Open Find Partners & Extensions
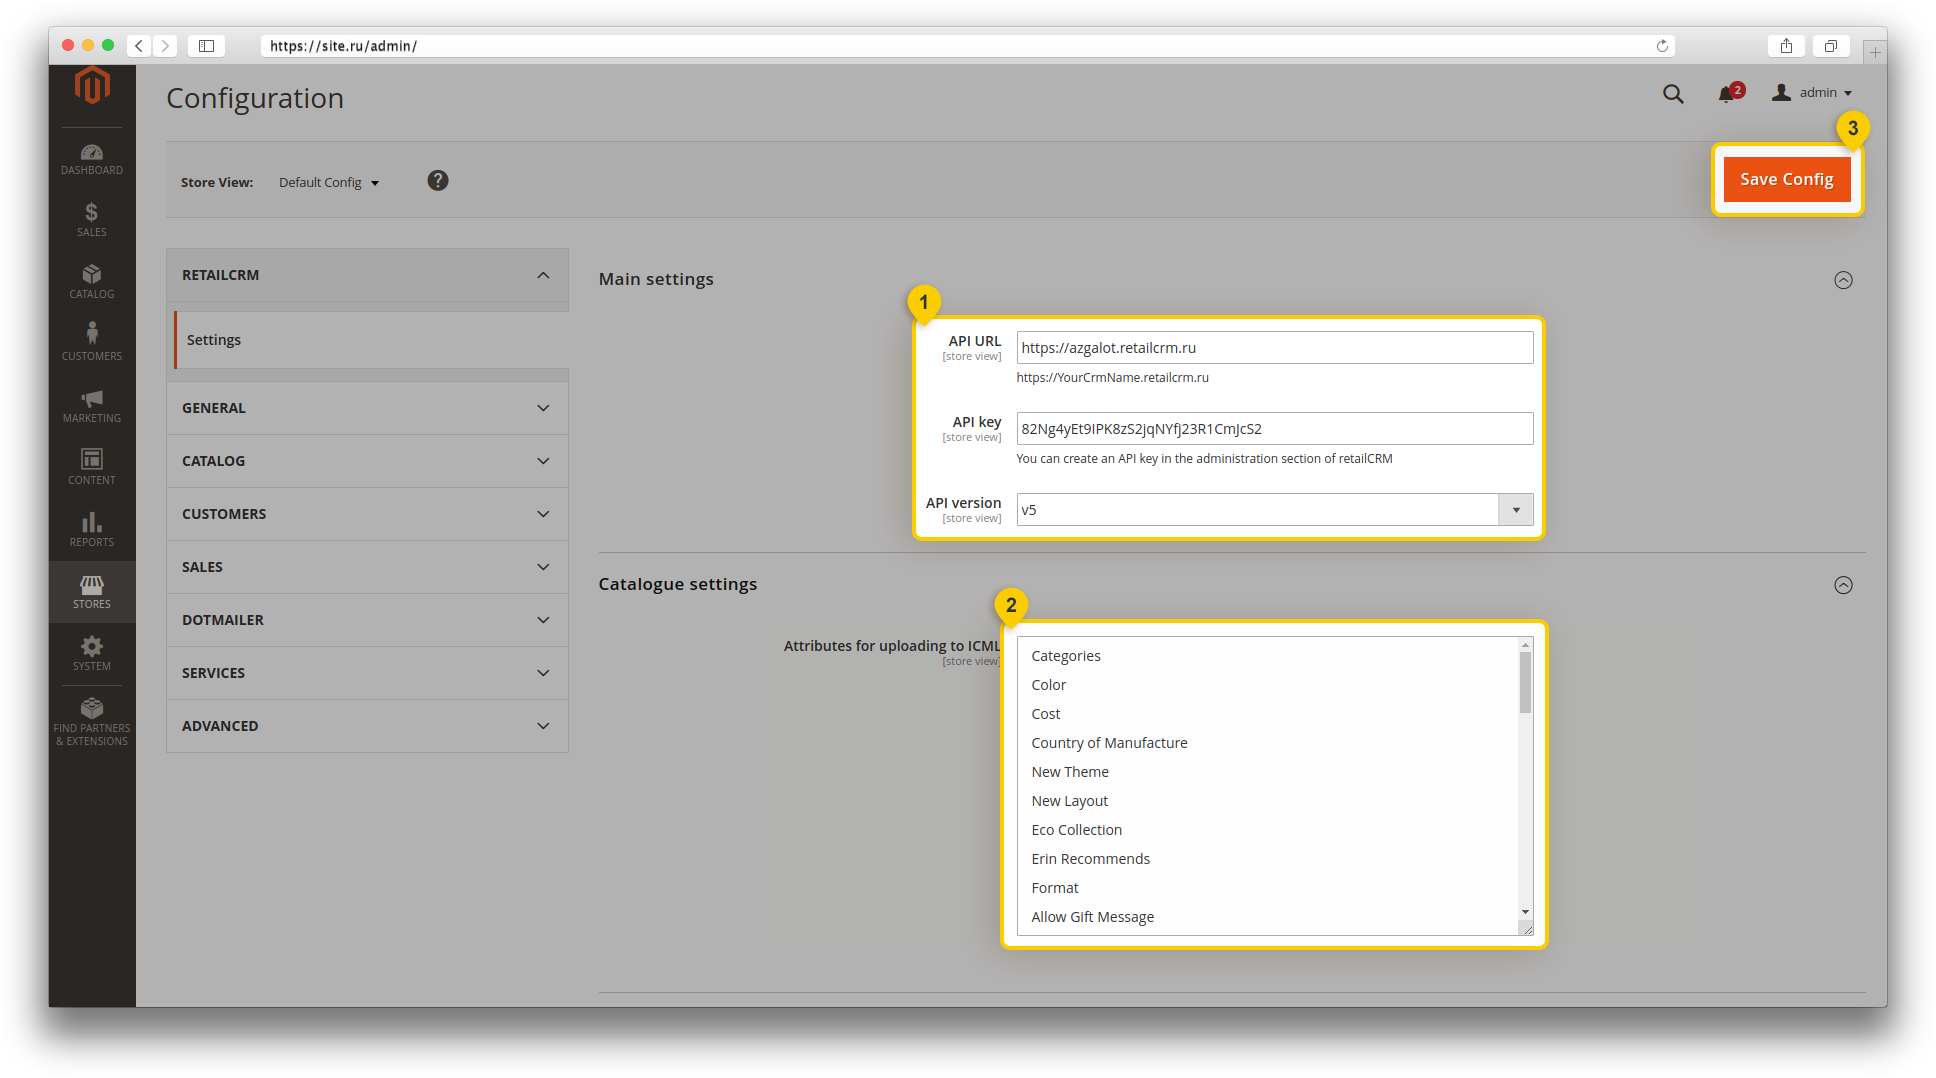This screenshot has height=1078, width=1936. 92,722
